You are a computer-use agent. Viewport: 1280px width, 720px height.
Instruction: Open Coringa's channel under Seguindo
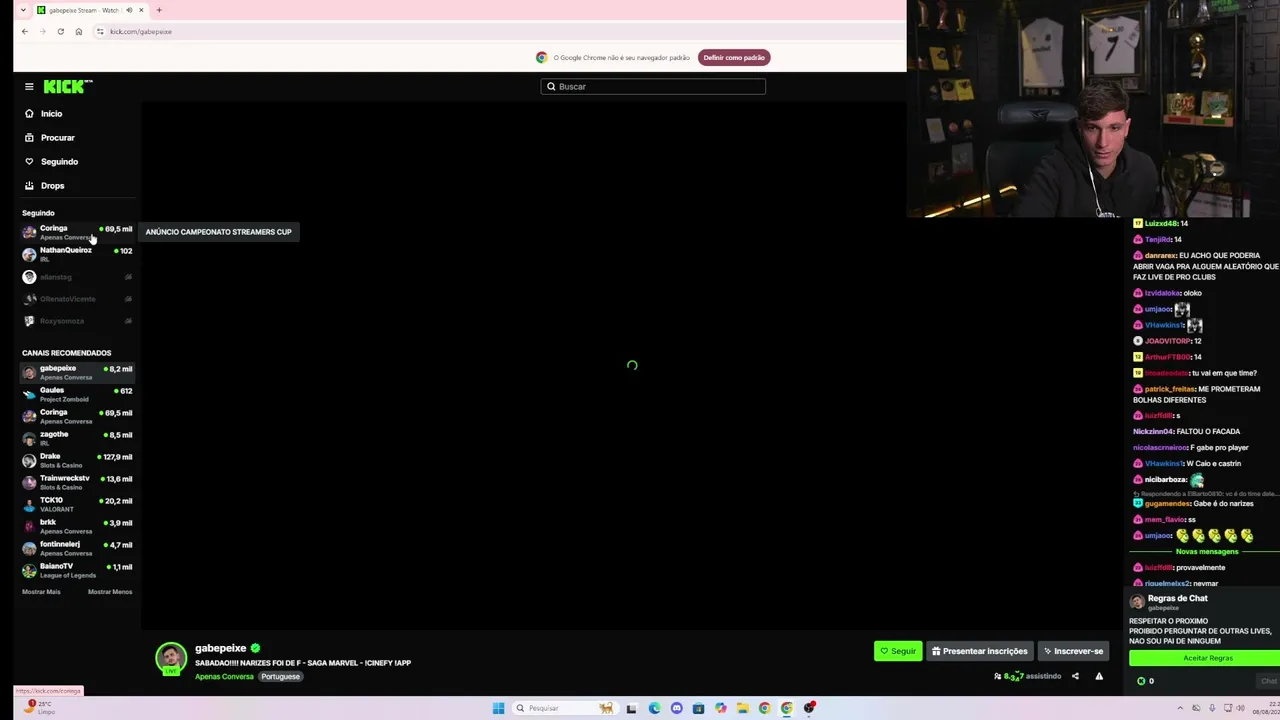77,232
